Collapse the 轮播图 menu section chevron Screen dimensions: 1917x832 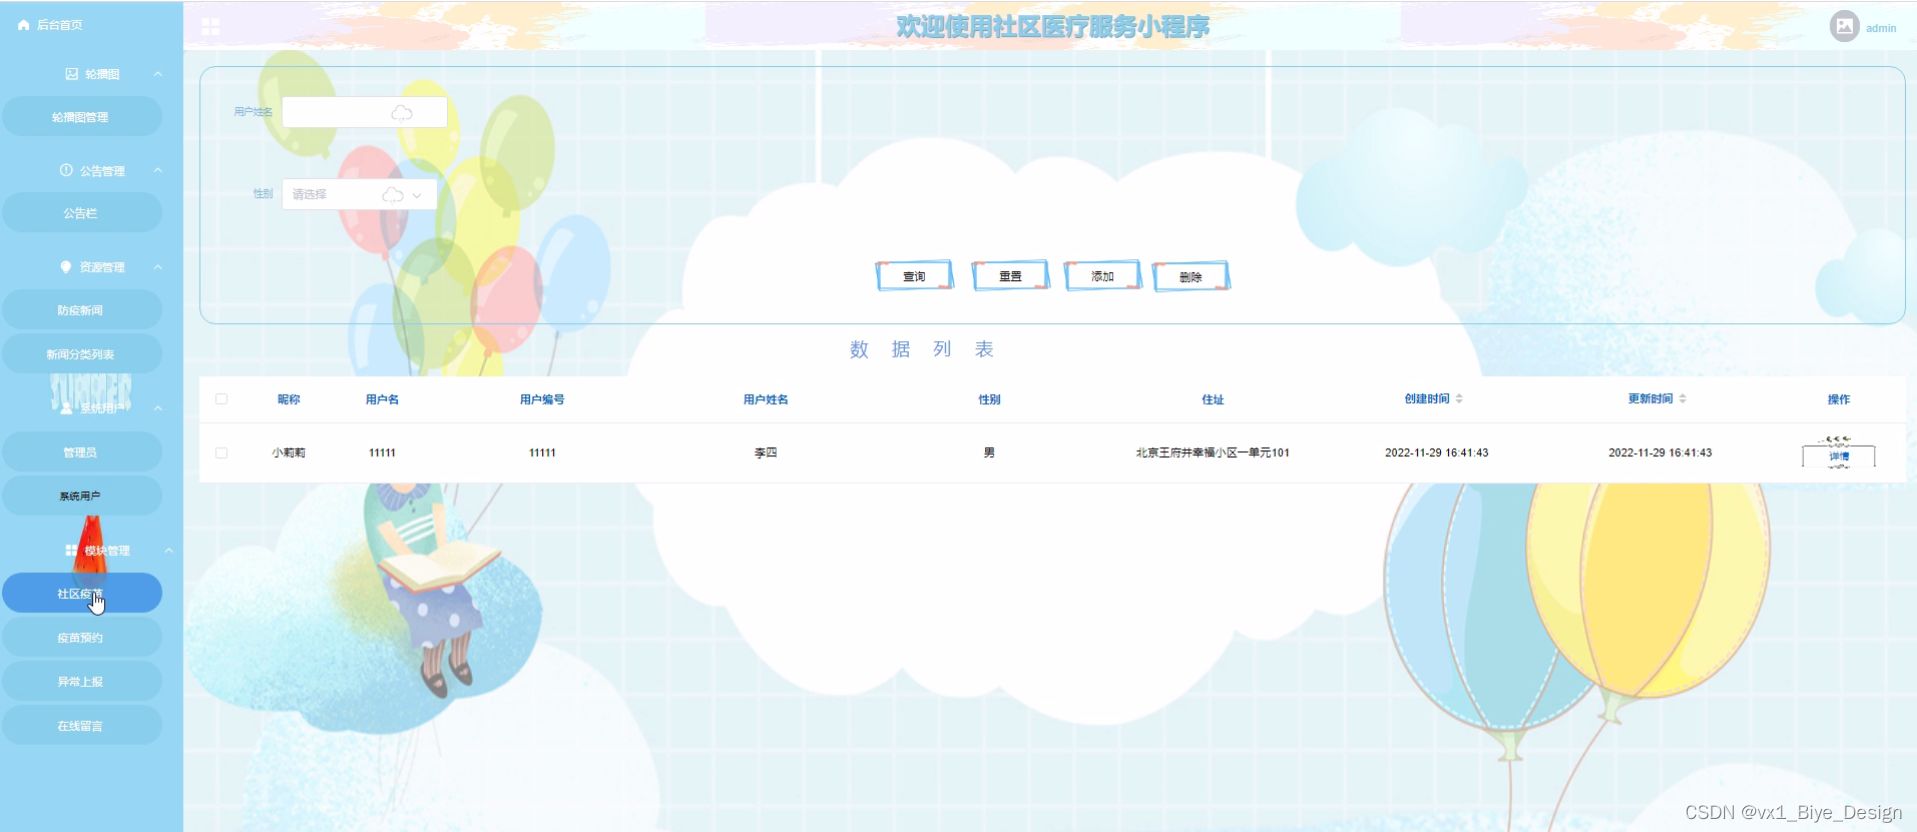point(158,74)
